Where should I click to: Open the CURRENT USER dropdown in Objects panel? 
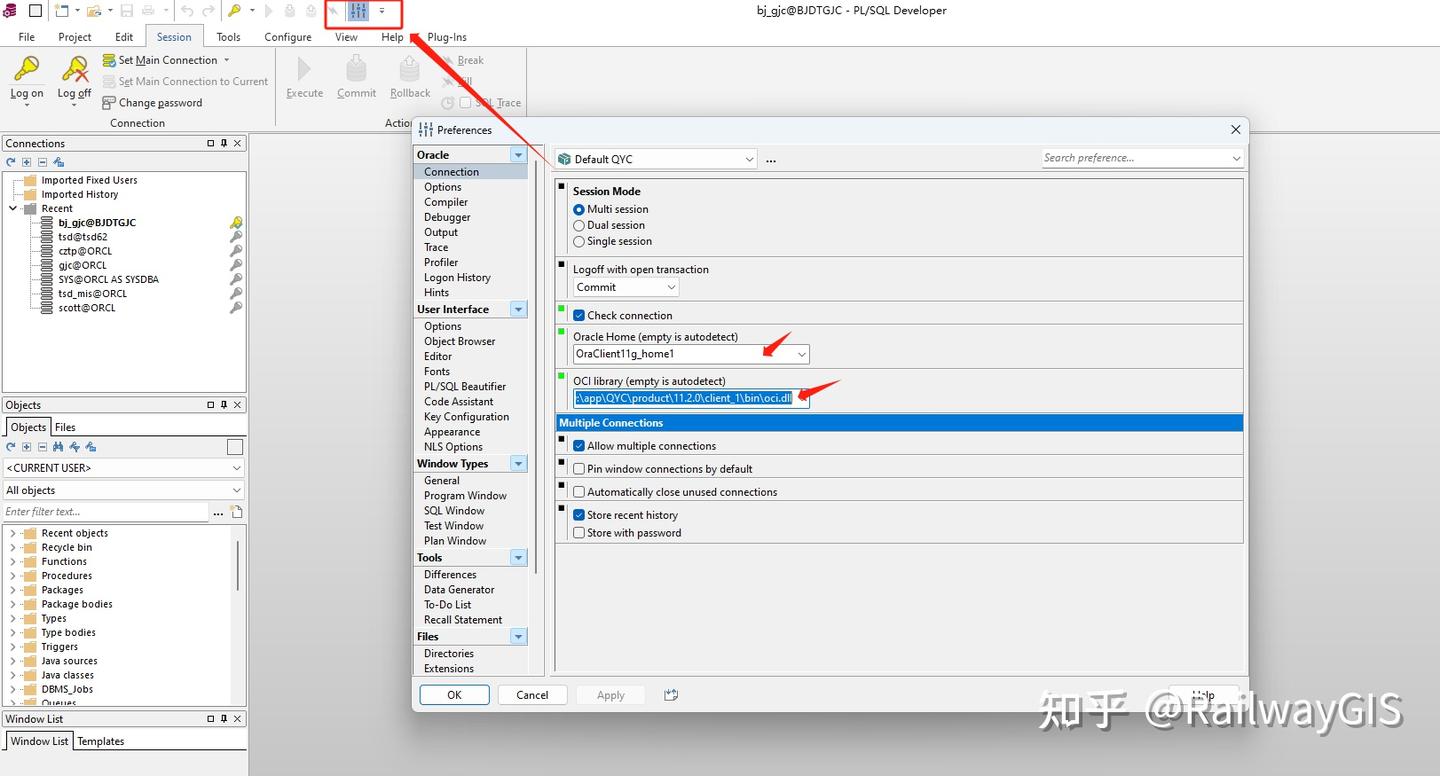tap(123, 468)
